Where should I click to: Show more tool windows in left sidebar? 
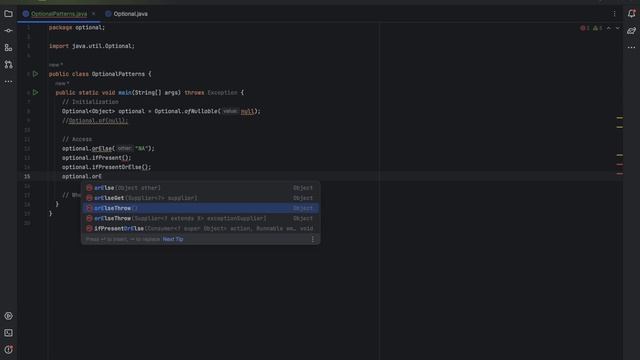(8, 82)
